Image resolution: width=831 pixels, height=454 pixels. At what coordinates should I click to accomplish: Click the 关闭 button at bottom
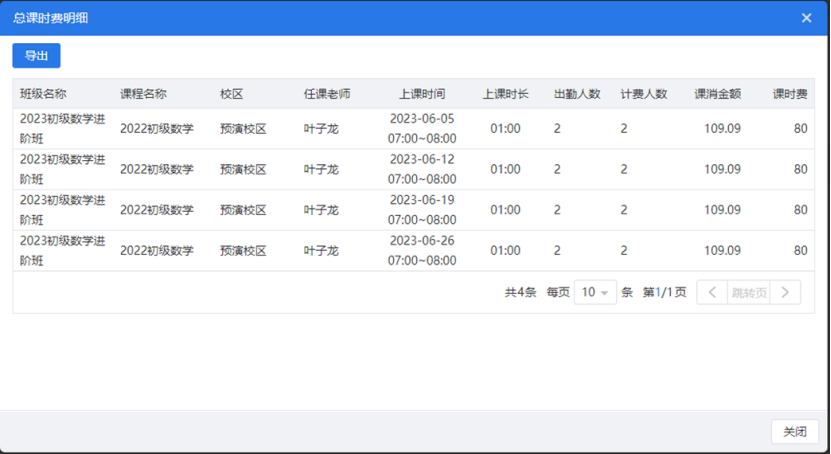click(794, 431)
